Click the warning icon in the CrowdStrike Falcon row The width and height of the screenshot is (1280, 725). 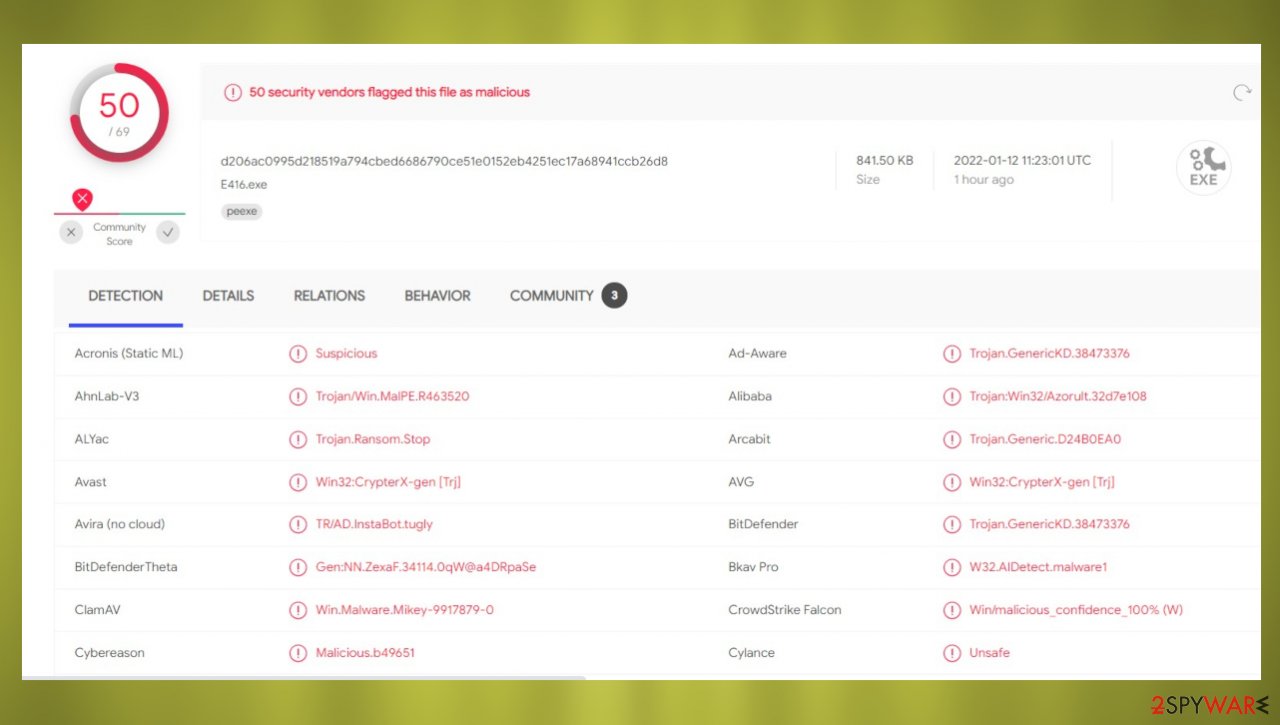click(x=952, y=610)
